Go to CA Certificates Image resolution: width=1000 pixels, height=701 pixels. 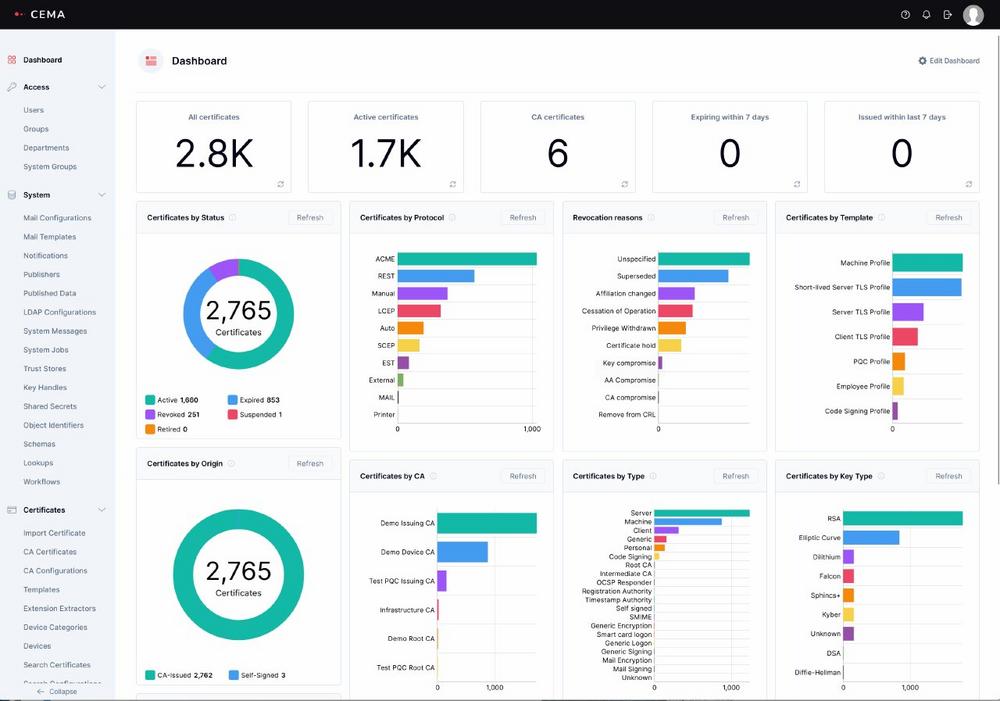point(50,552)
